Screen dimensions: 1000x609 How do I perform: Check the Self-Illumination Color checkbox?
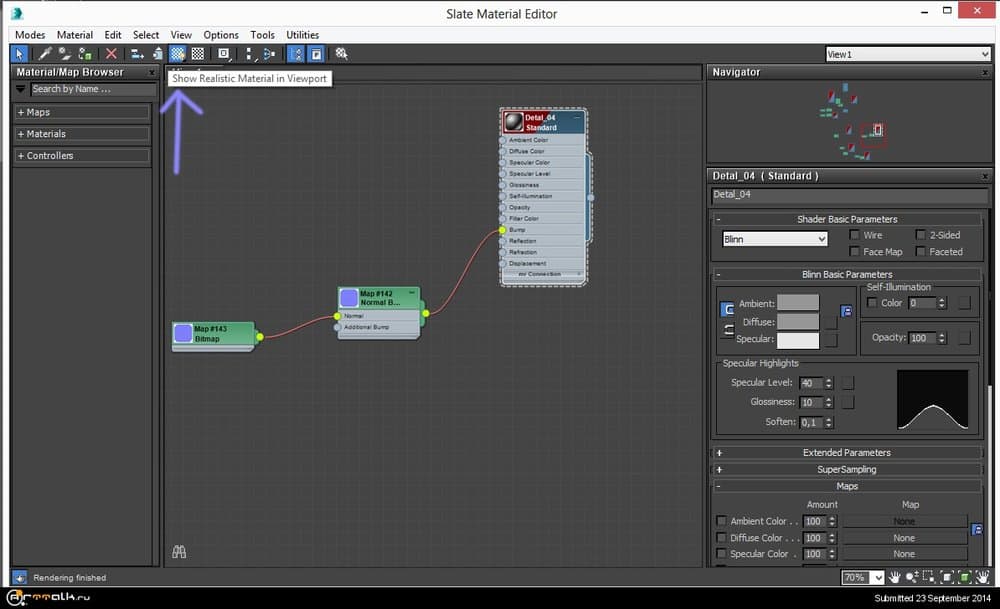click(x=872, y=303)
